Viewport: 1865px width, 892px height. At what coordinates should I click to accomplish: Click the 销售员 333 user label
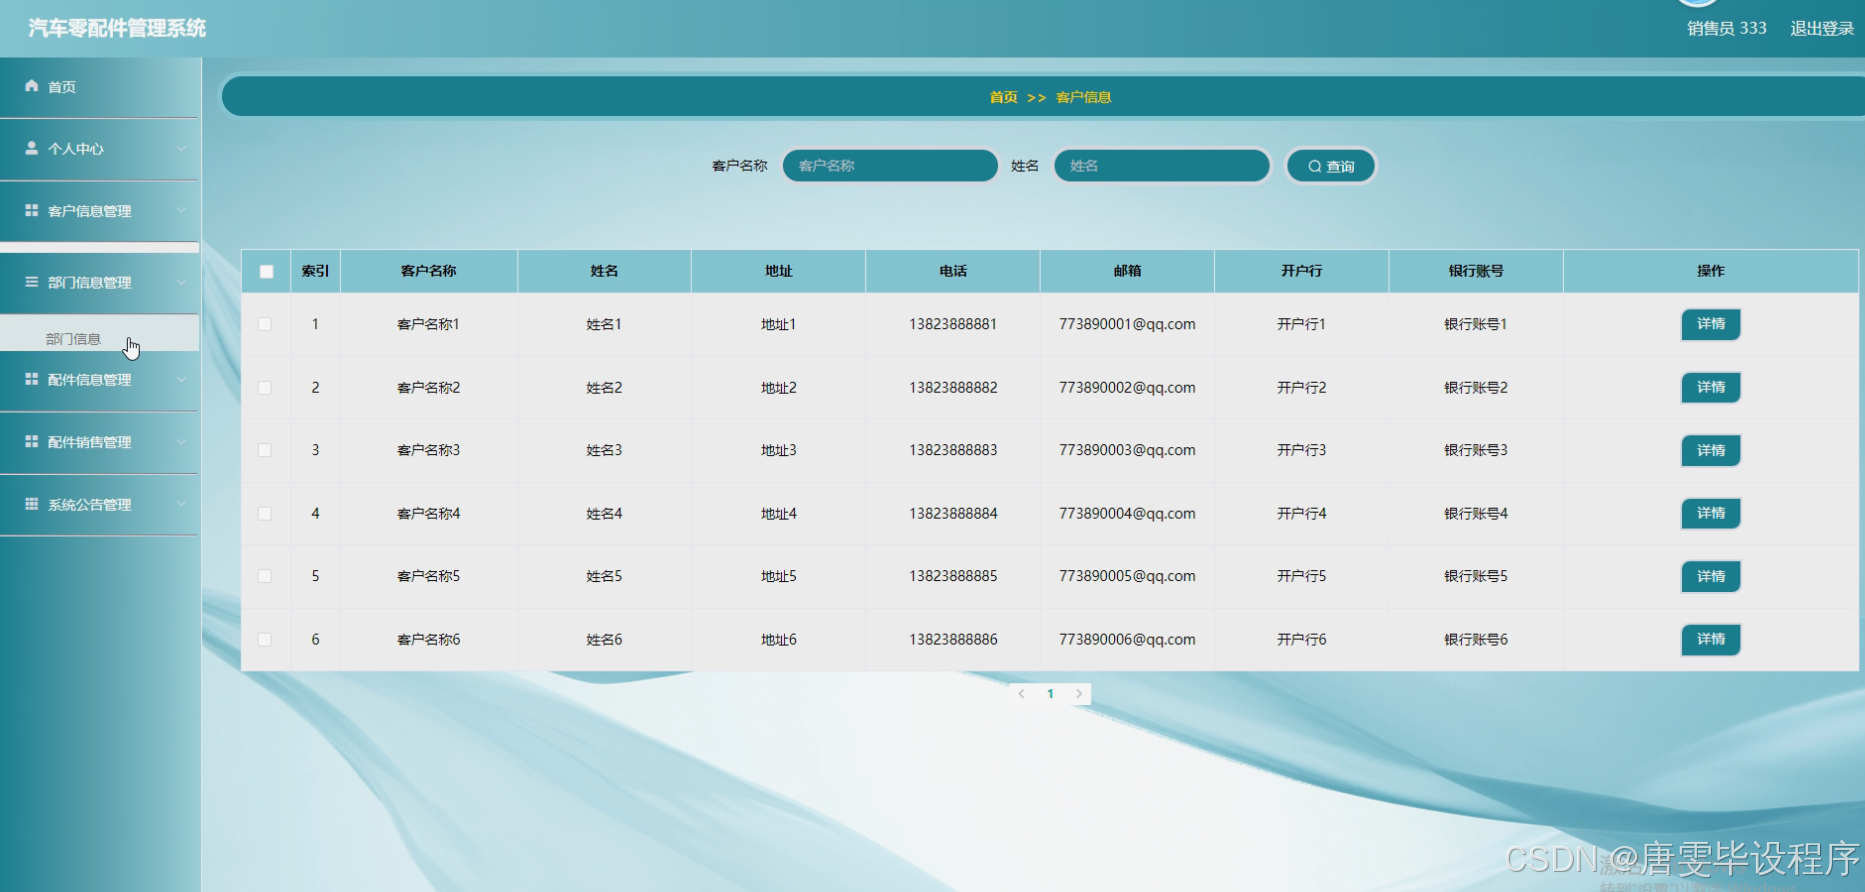(1727, 28)
